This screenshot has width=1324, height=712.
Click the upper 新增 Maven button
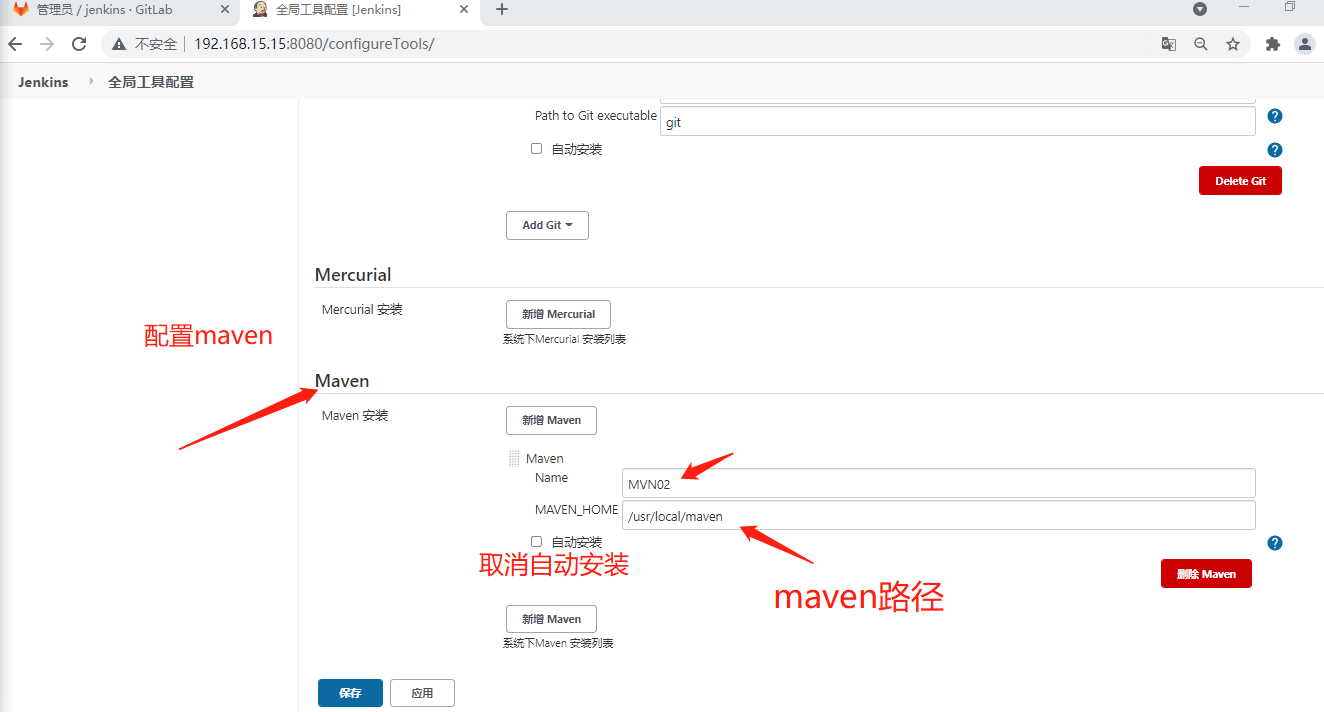551,420
